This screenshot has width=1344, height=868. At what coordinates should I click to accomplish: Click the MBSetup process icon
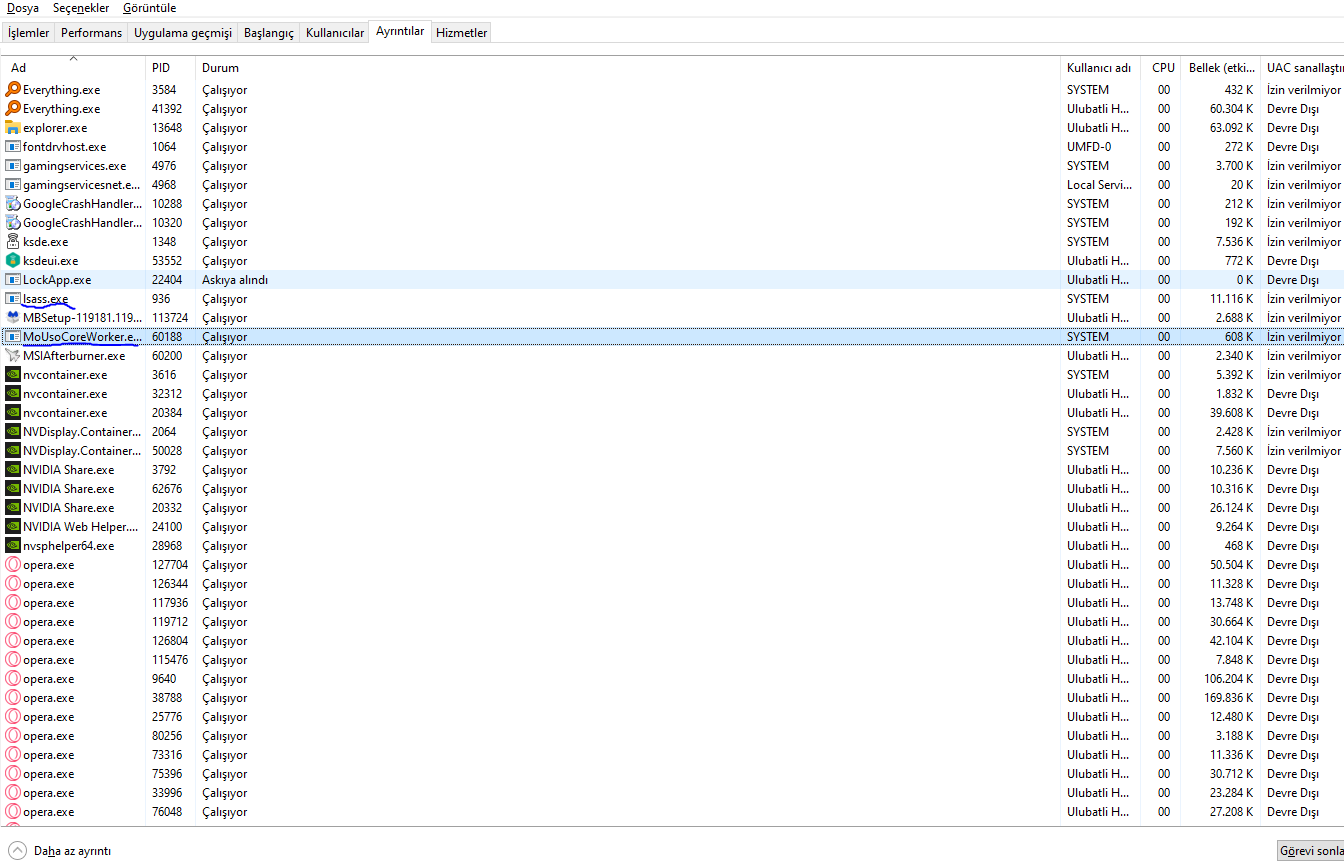point(13,317)
